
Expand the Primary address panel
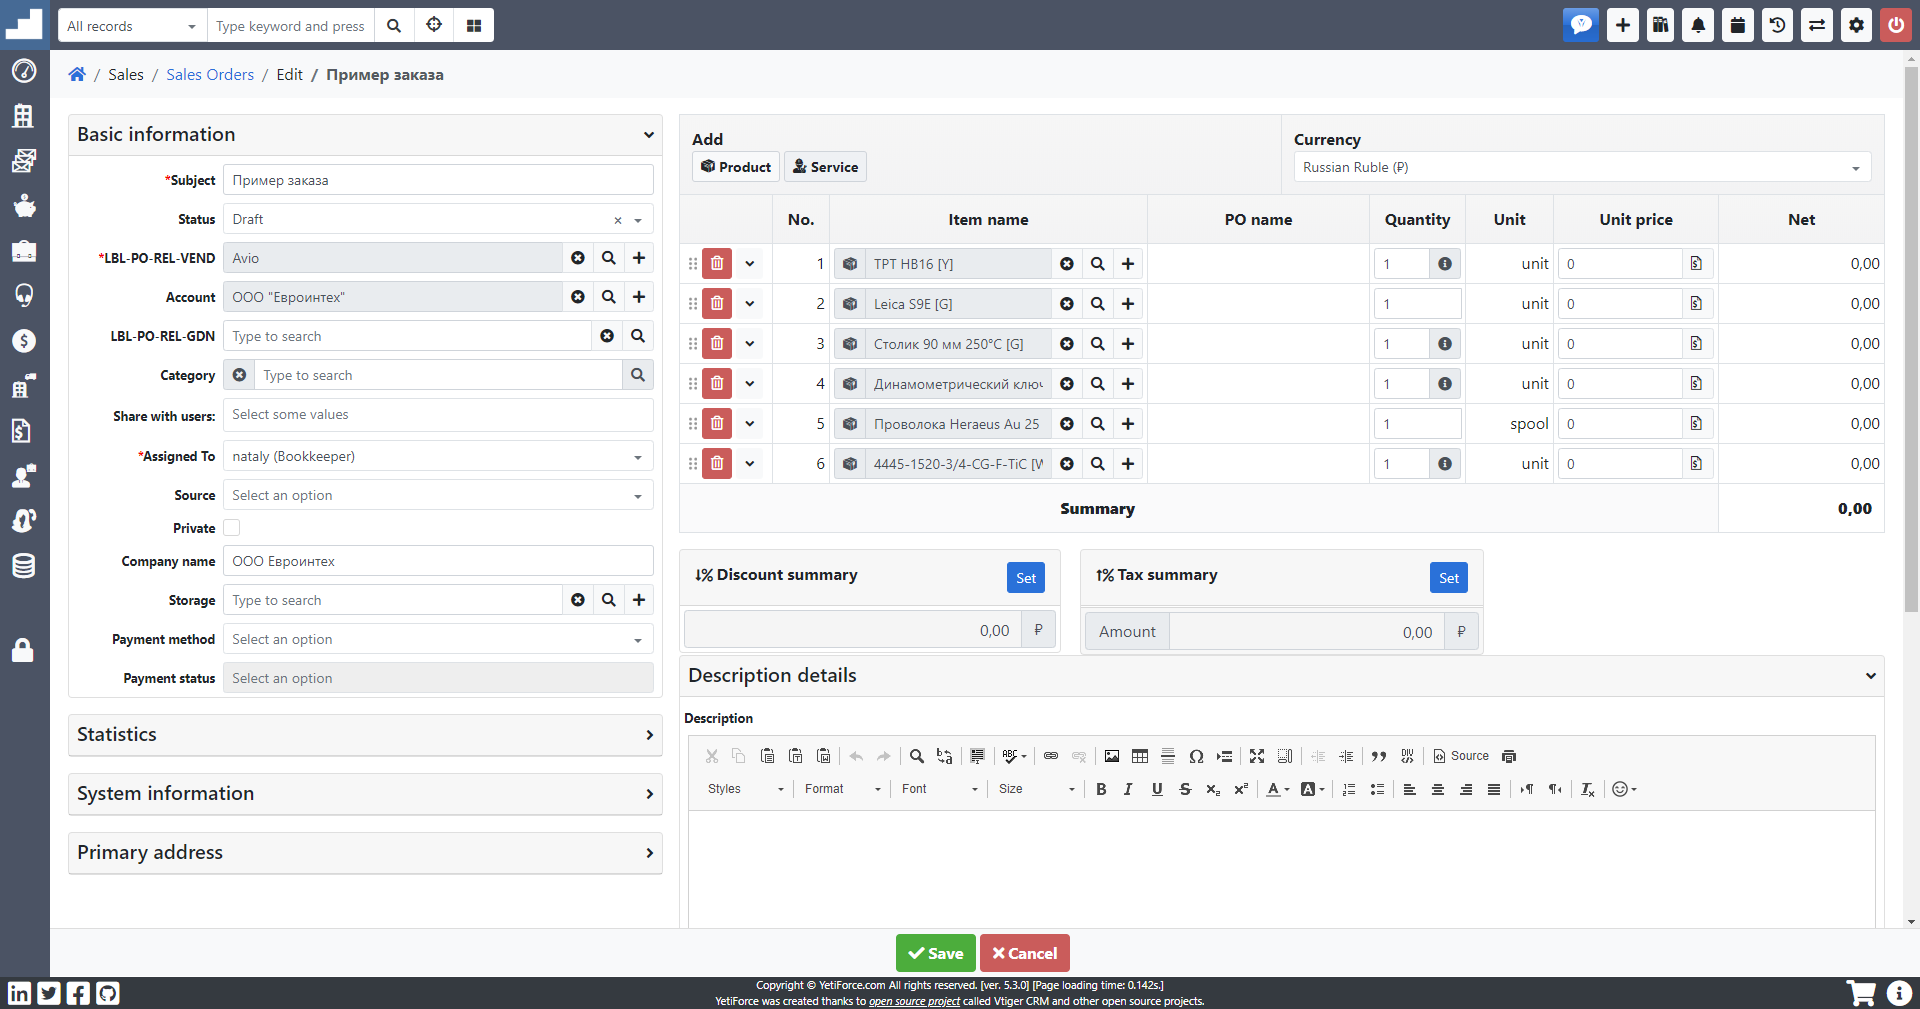point(365,852)
